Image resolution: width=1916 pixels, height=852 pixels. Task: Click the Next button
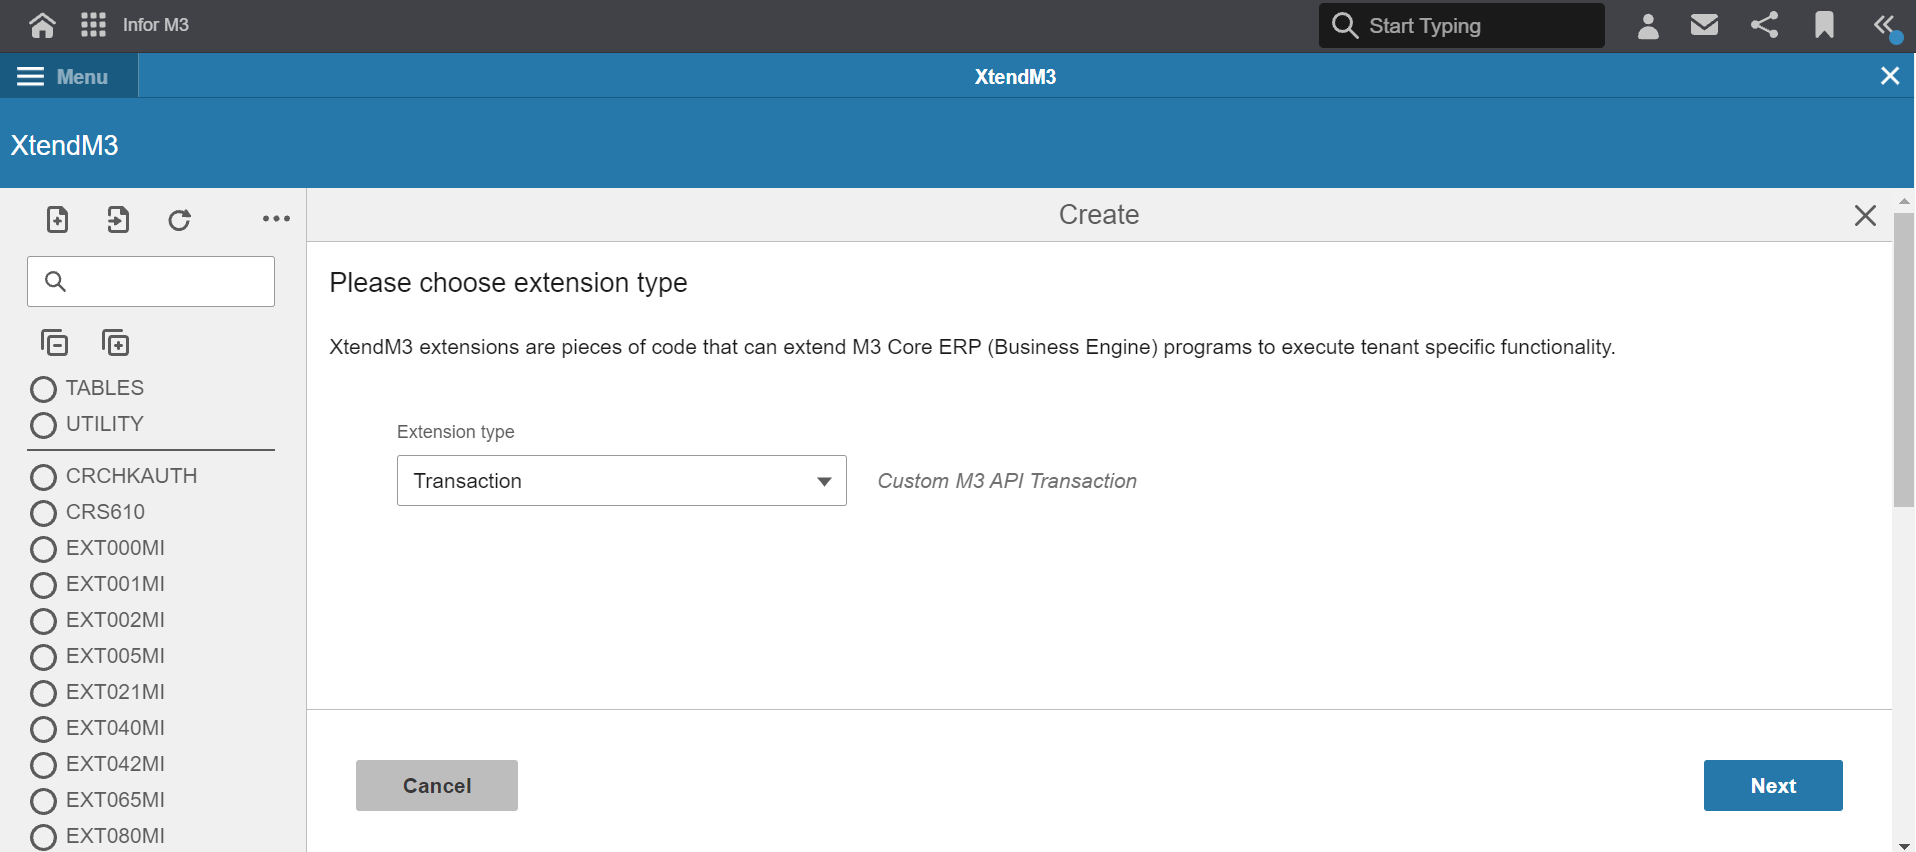click(x=1773, y=786)
